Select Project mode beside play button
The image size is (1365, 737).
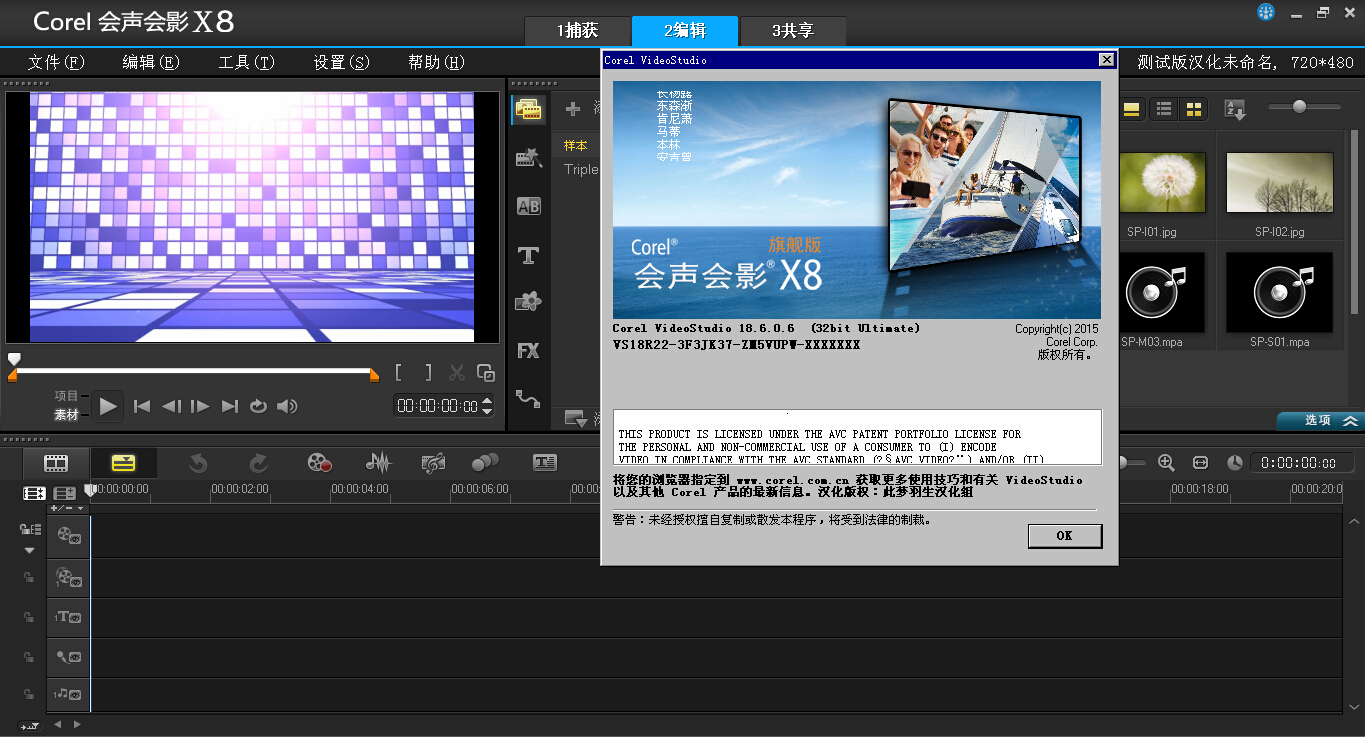pos(66,396)
